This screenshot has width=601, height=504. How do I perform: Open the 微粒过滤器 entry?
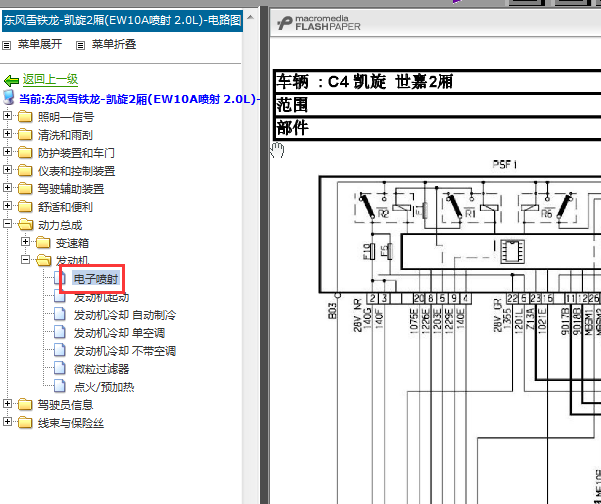point(102,369)
